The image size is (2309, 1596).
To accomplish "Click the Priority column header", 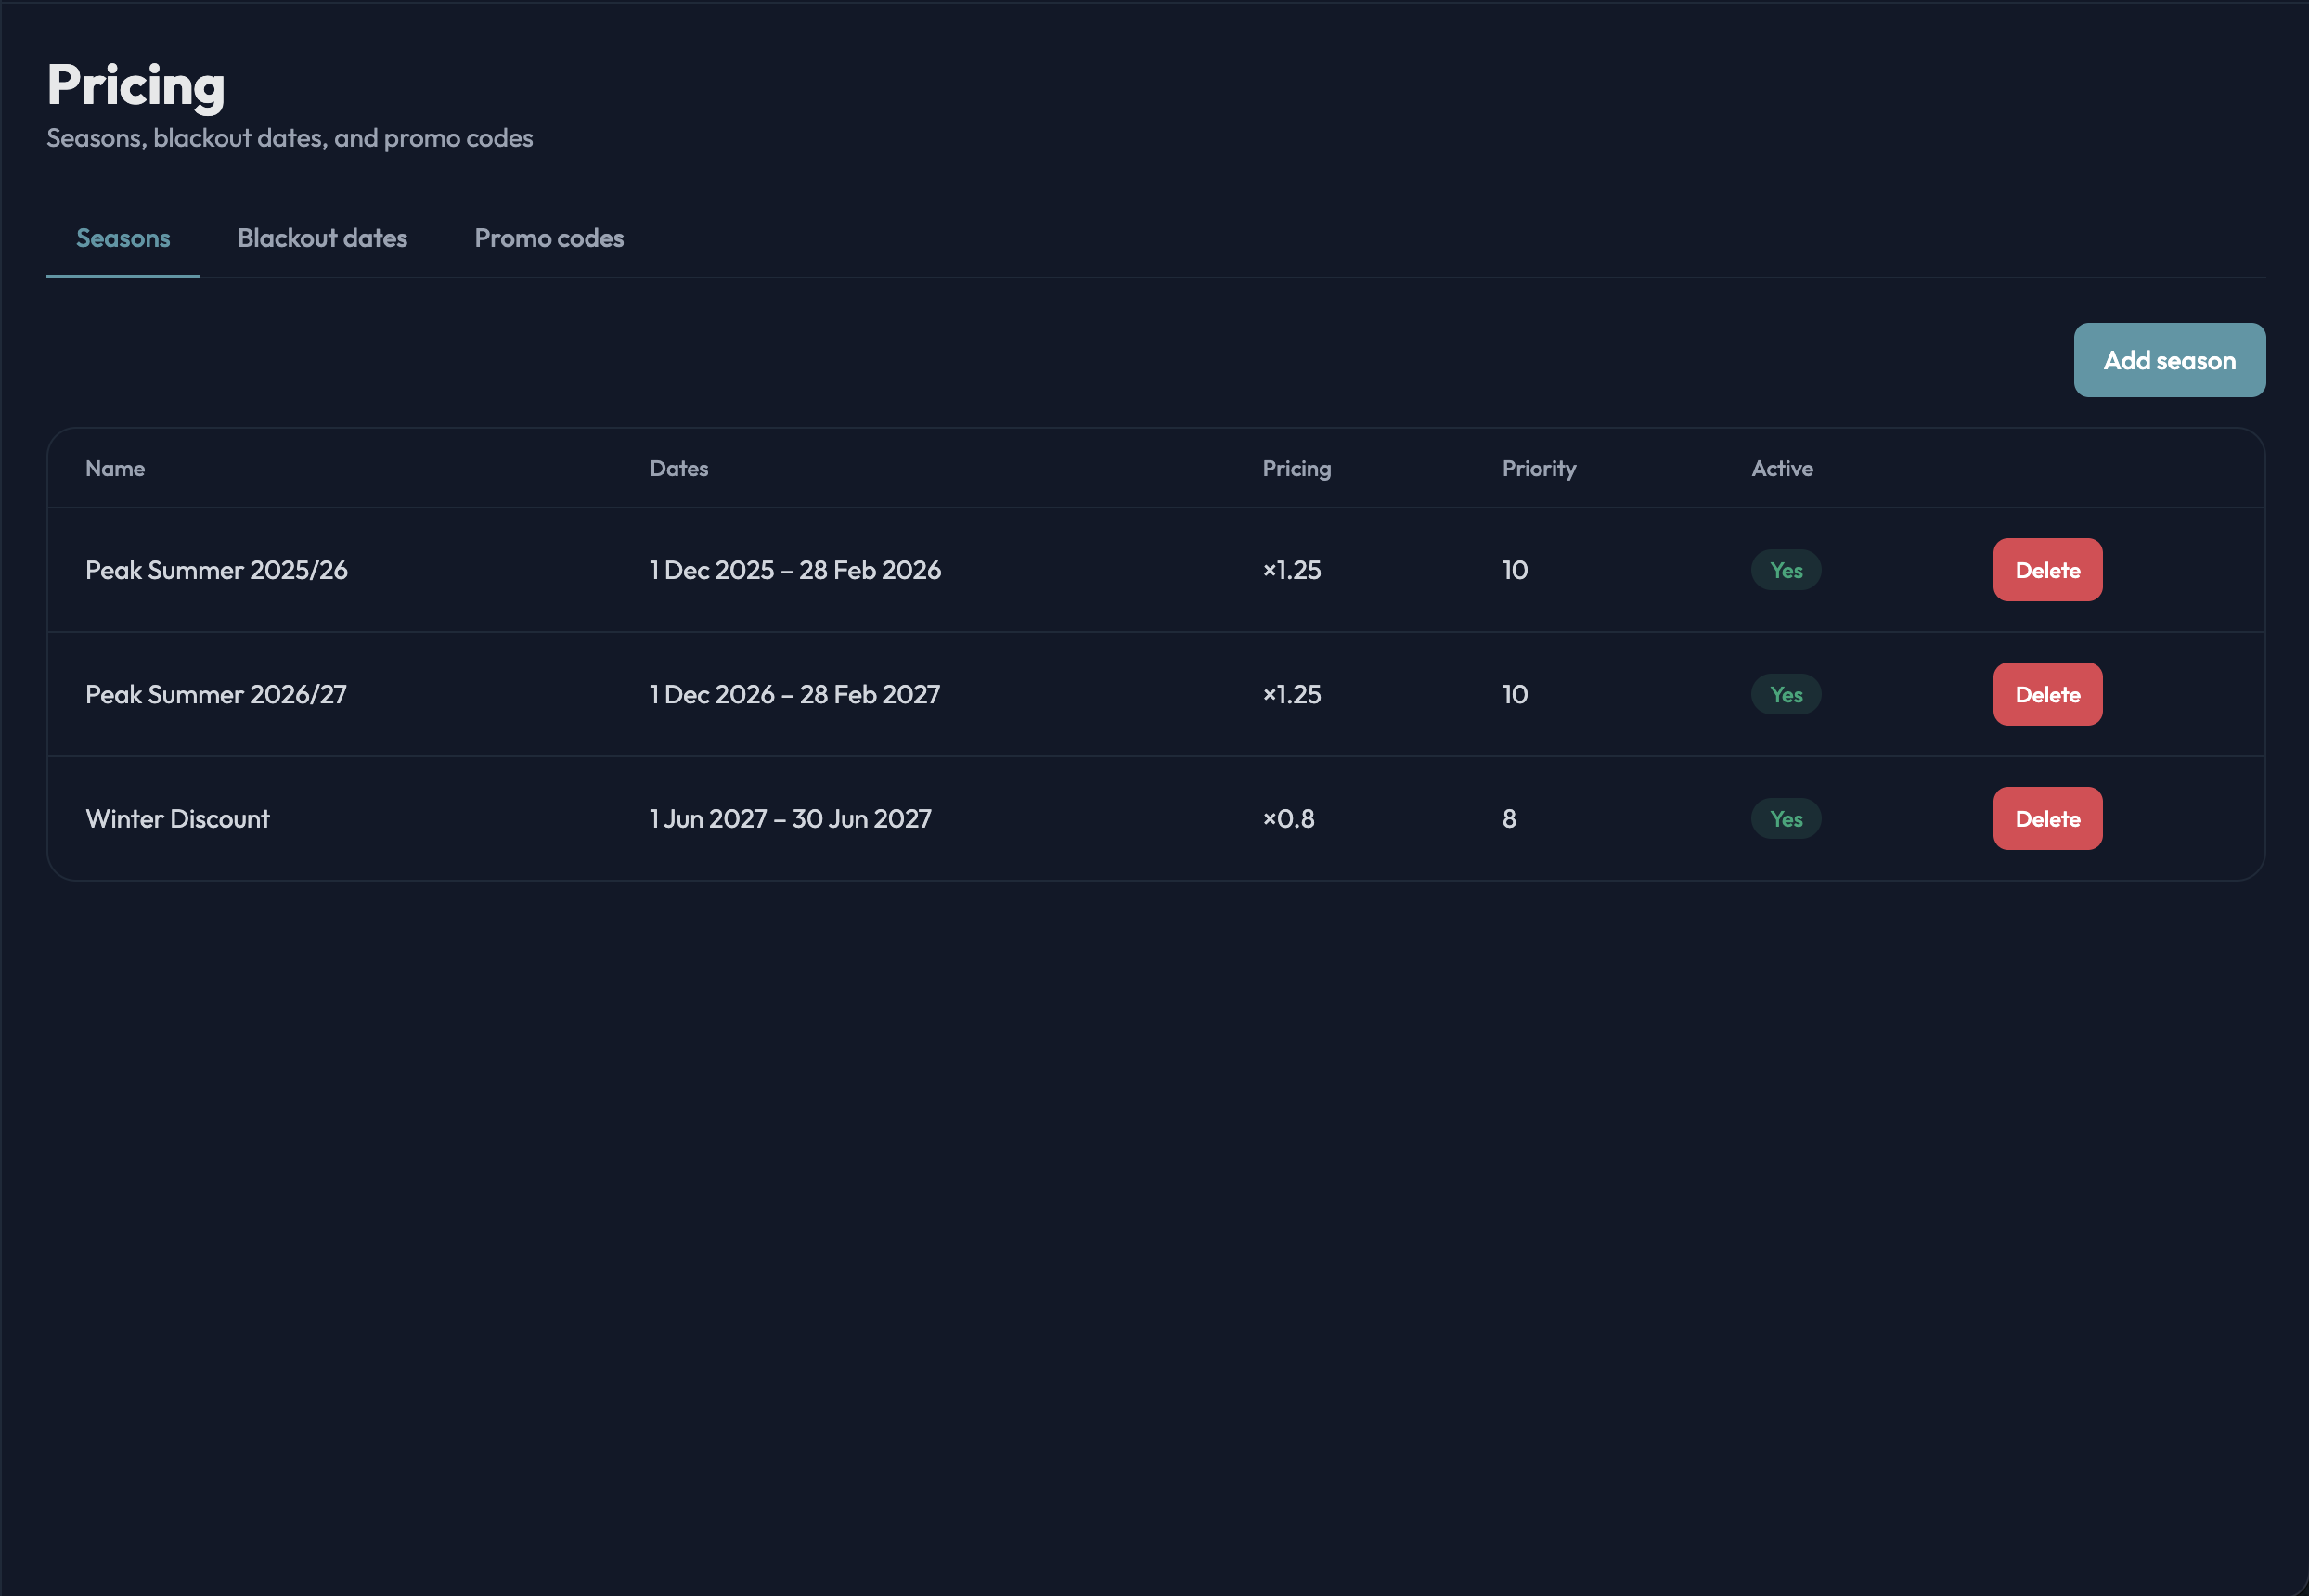I will (x=1538, y=468).
